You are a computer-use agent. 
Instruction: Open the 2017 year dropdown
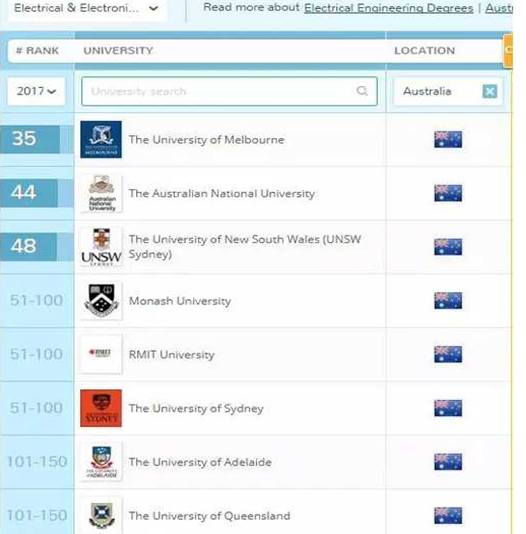click(x=36, y=91)
